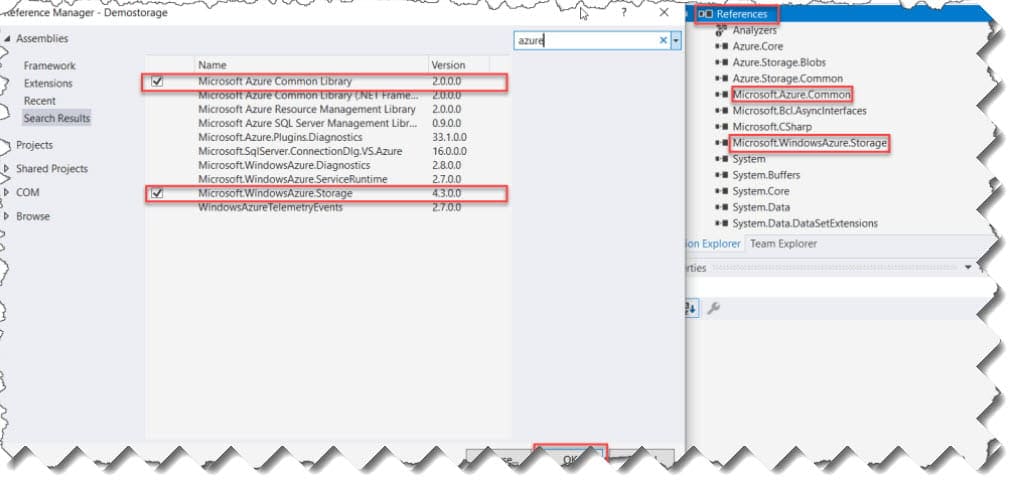Open Property Pages with the wrench icon
Image resolution: width=1016 pixels, height=486 pixels.
[713, 308]
